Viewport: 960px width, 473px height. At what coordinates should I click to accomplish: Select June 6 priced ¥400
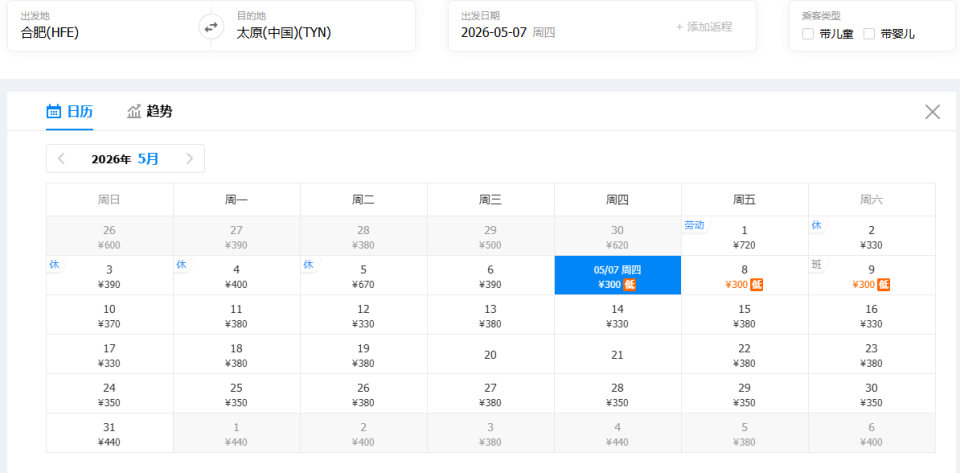(872, 433)
